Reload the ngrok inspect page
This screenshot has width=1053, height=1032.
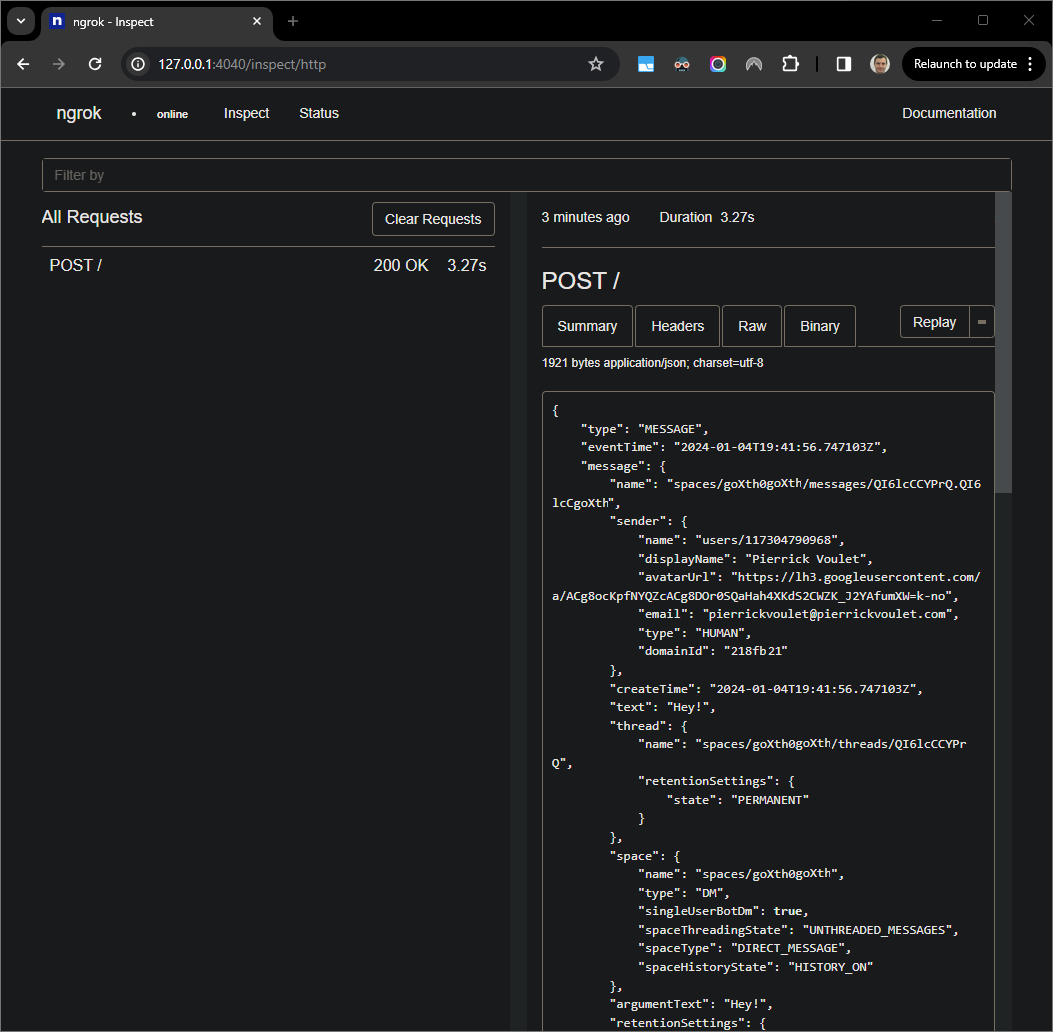coord(94,63)
